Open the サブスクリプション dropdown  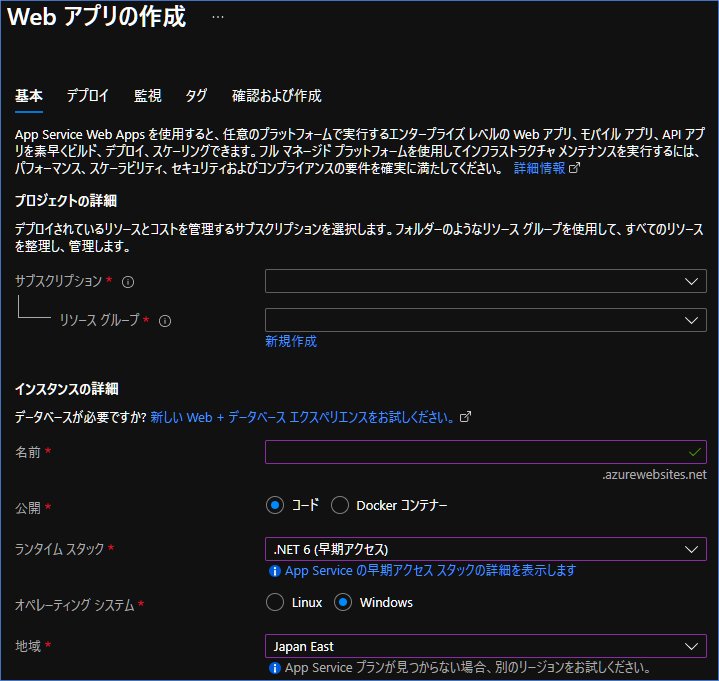[486, 281]
